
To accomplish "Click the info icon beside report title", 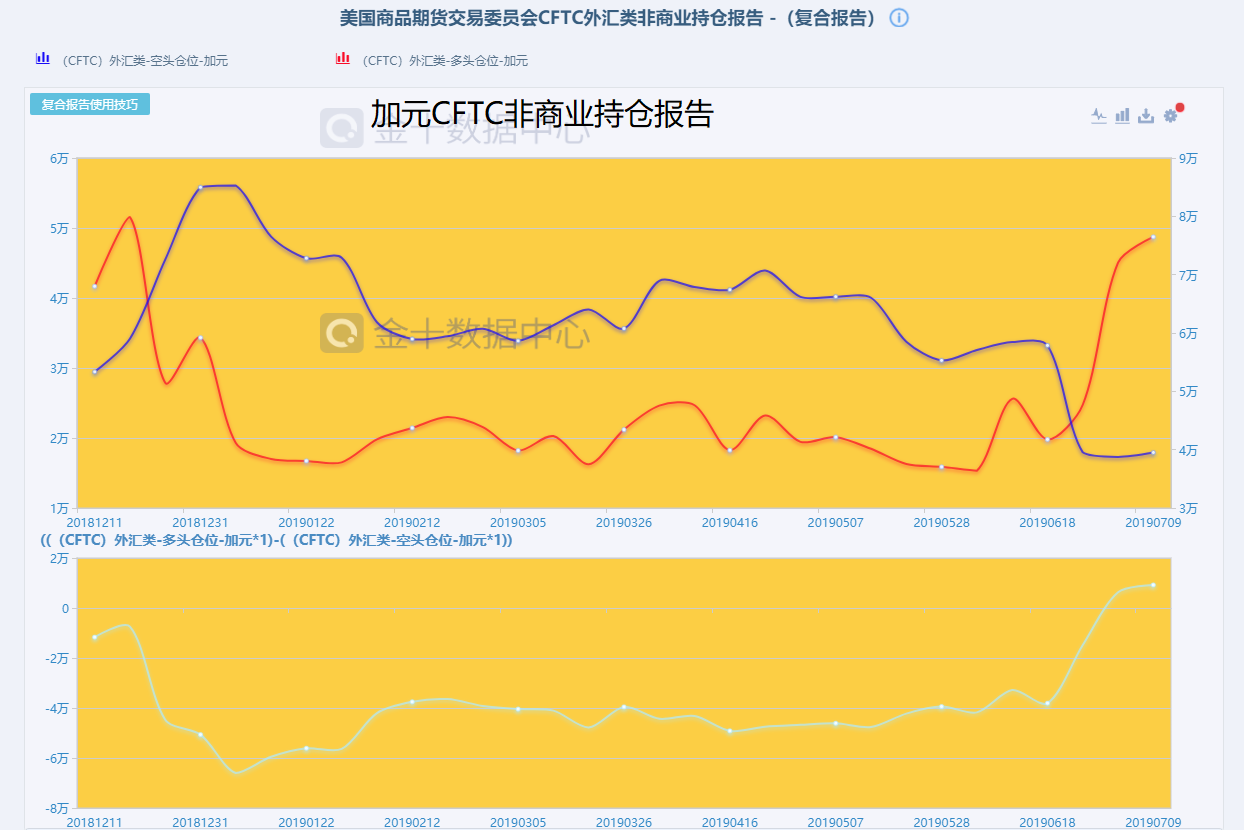I will pyautogui.click(x=899, y=18).
